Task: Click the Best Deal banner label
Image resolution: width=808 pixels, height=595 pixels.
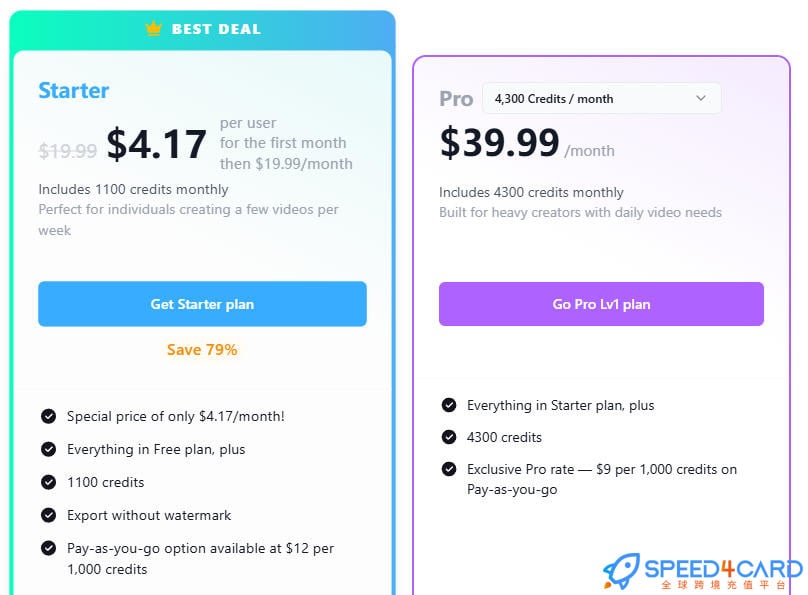Action: 216,29
